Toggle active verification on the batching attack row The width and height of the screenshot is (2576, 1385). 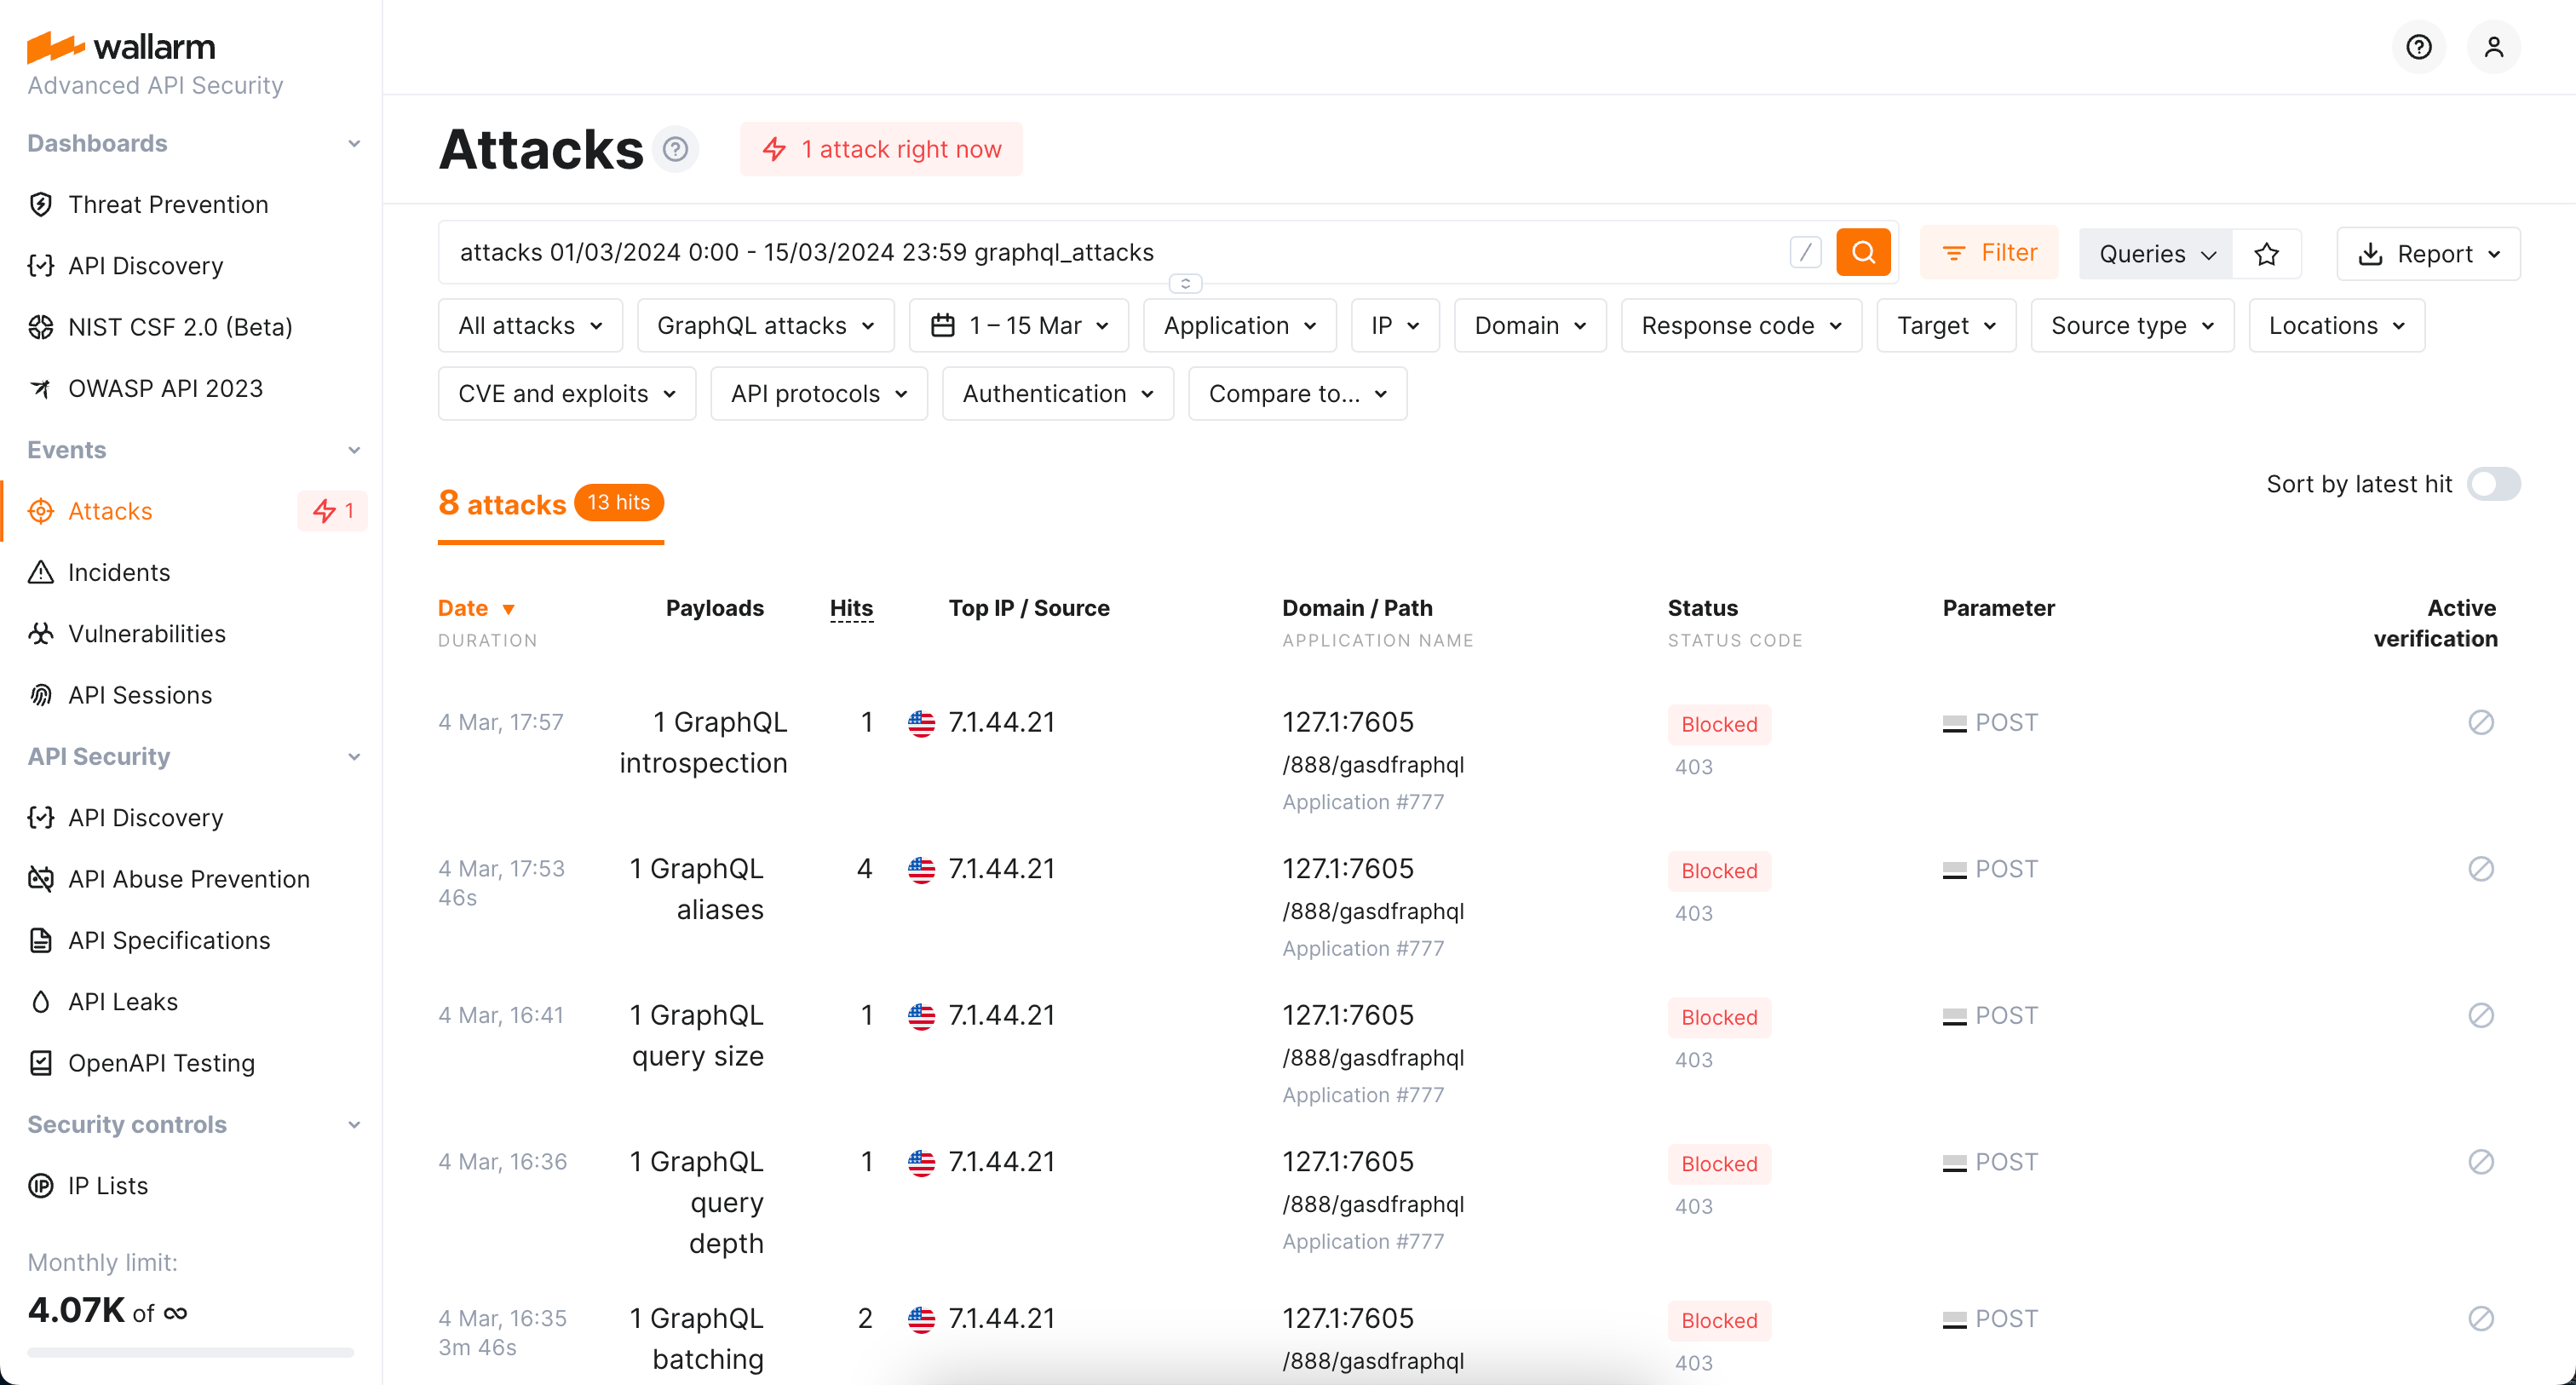click(x=2481, y=1318)
